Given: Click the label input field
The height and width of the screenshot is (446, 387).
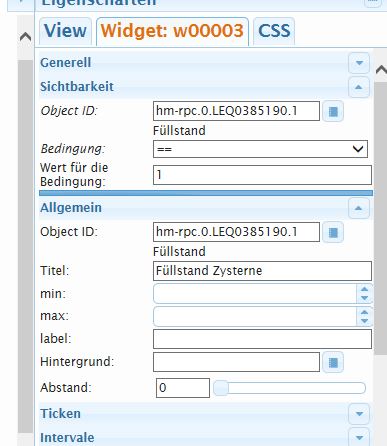Looking at the screenshot, I should point(262,339).
